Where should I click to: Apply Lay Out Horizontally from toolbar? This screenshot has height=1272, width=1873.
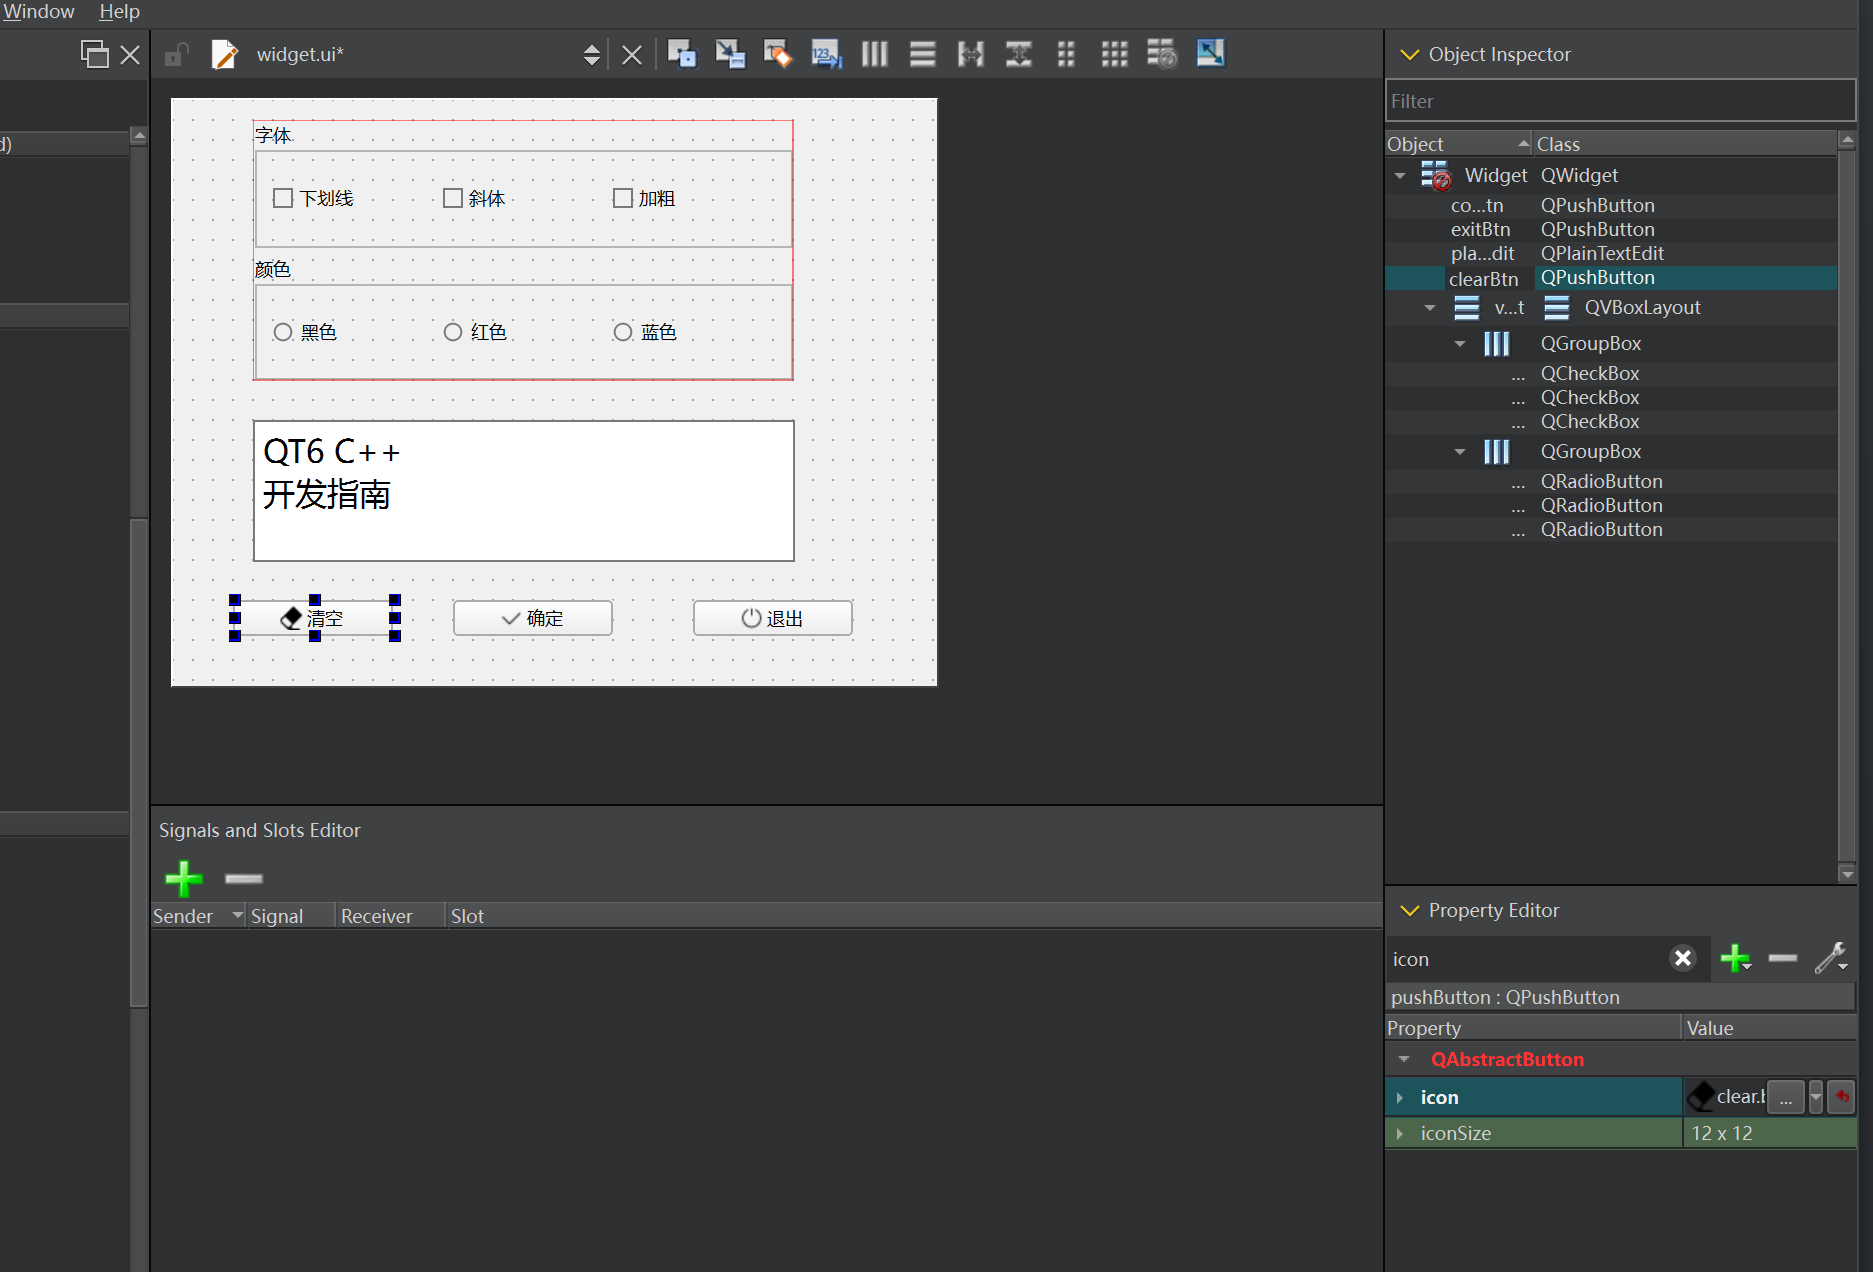pyautogui.click(x=874, y=54)
